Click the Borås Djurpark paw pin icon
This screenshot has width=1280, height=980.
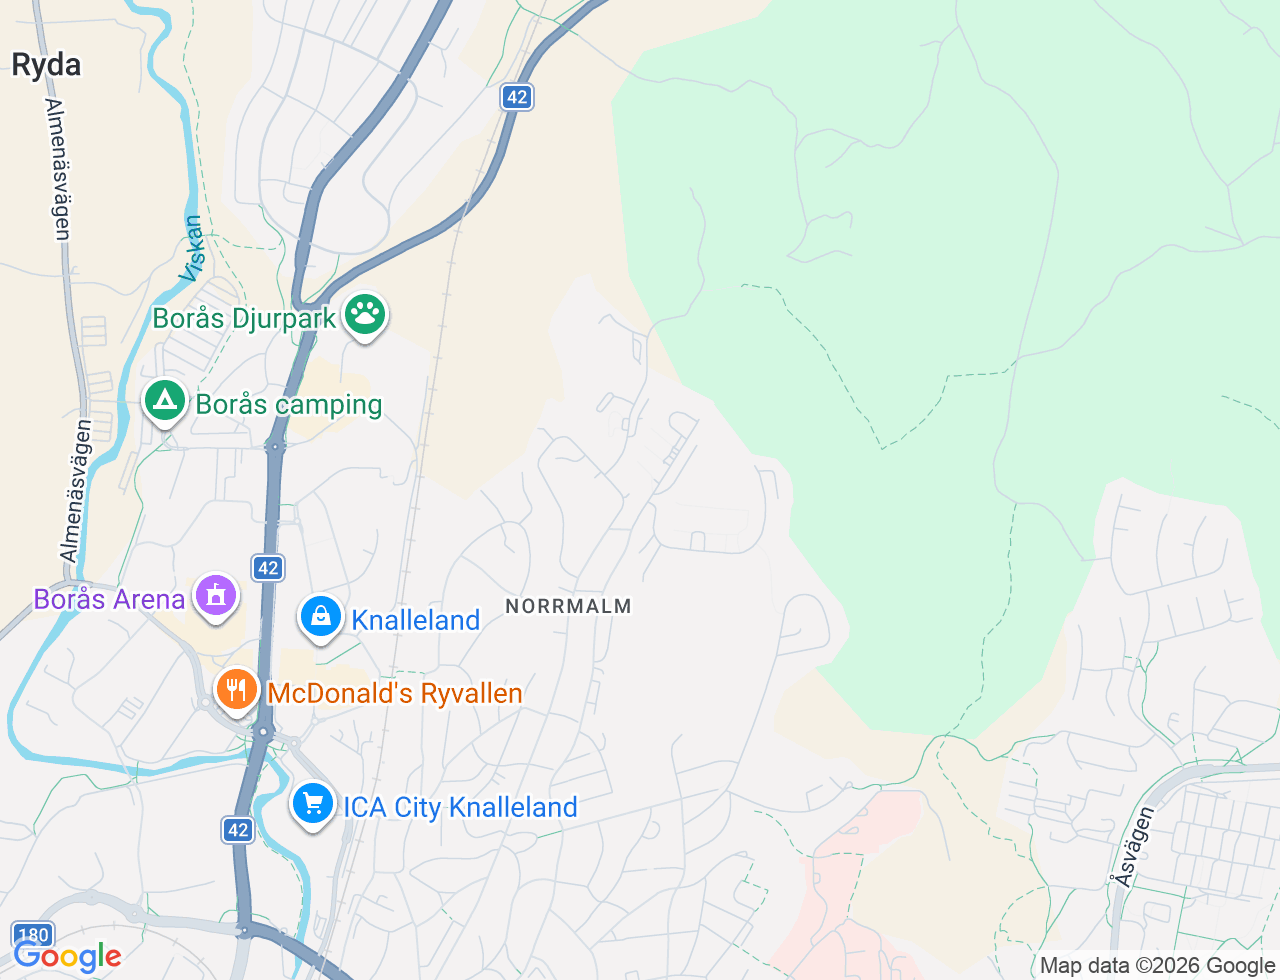(x=365, y=315)
